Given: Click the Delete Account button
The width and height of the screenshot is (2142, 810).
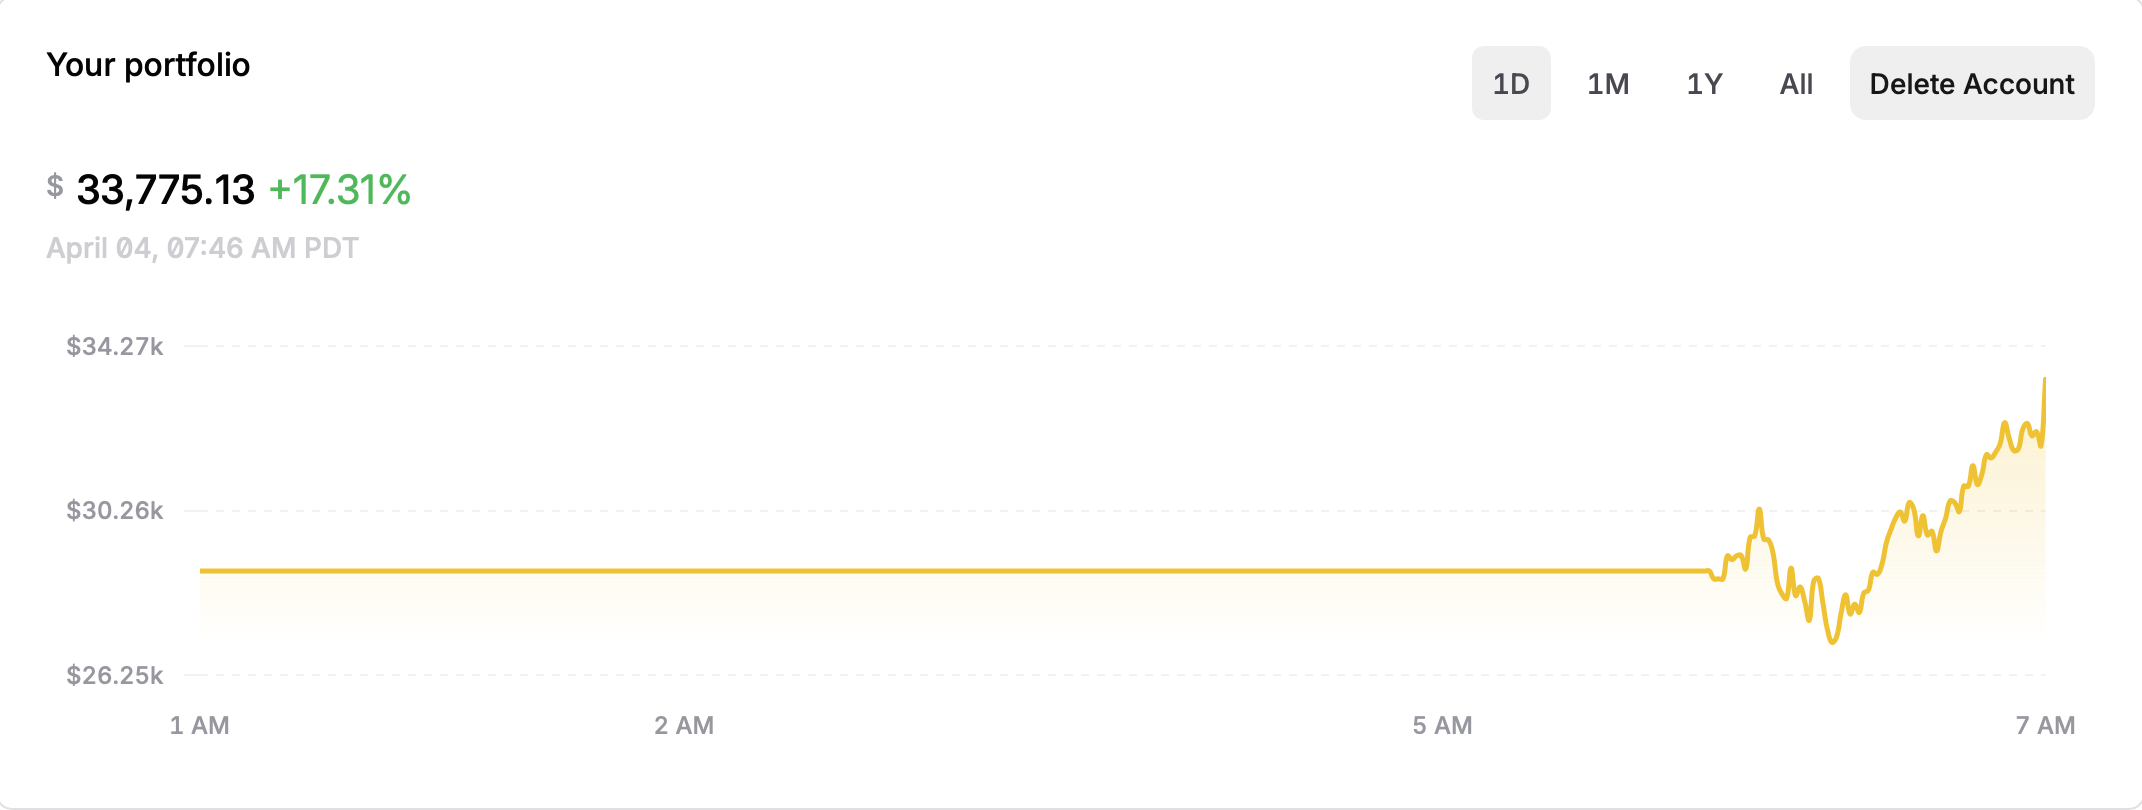Looking at the screenshot, I should [1972, 83].
